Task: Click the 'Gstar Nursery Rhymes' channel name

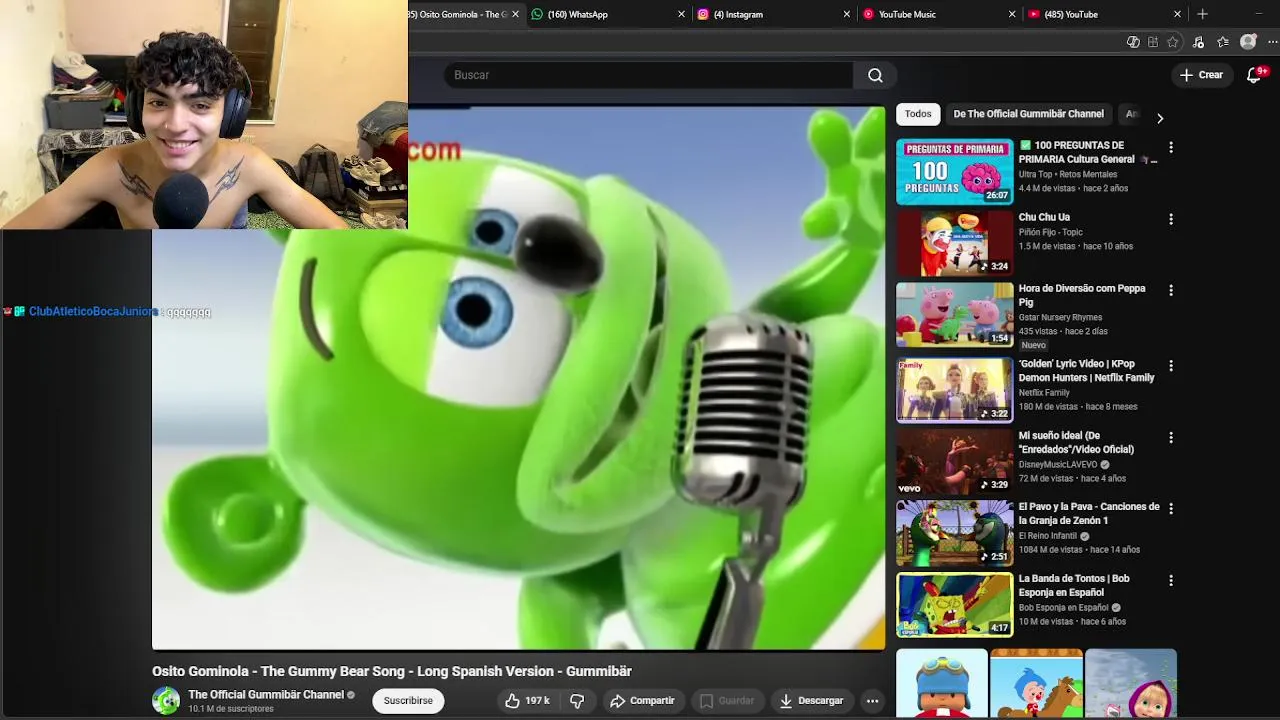Action: [x=1060, y=317]
